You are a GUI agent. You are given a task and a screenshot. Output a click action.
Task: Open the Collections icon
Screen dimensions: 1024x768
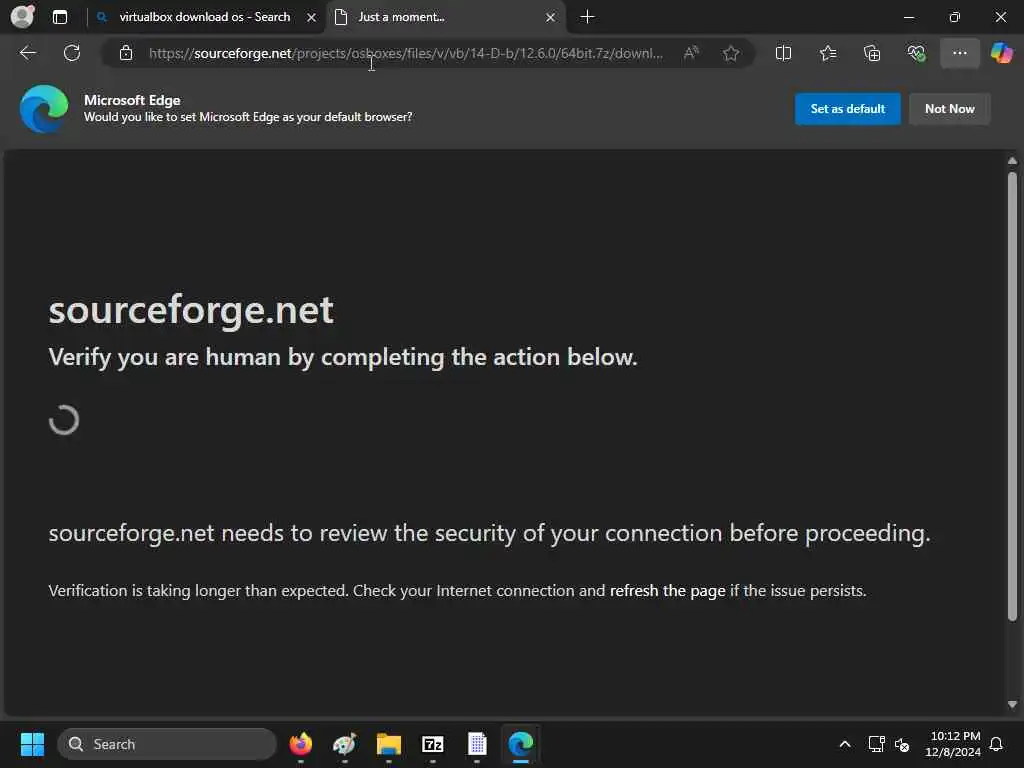[872, 53]
